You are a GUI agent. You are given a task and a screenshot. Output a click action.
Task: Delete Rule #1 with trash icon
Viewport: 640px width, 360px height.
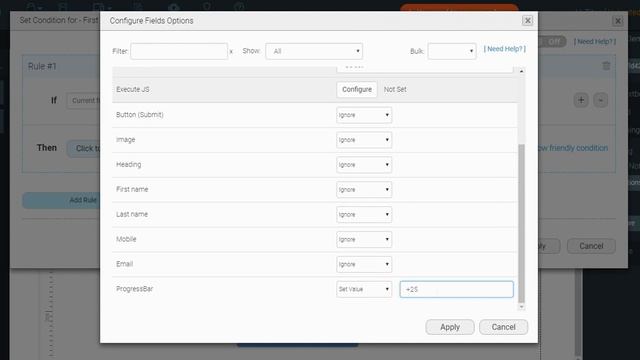click(x=606, y=66)
